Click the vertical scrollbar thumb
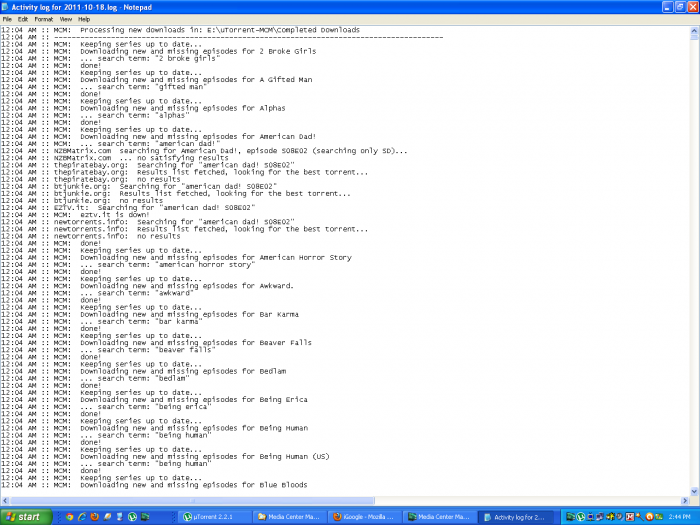Viewport: 700px width, 525px height. [694, 38]
